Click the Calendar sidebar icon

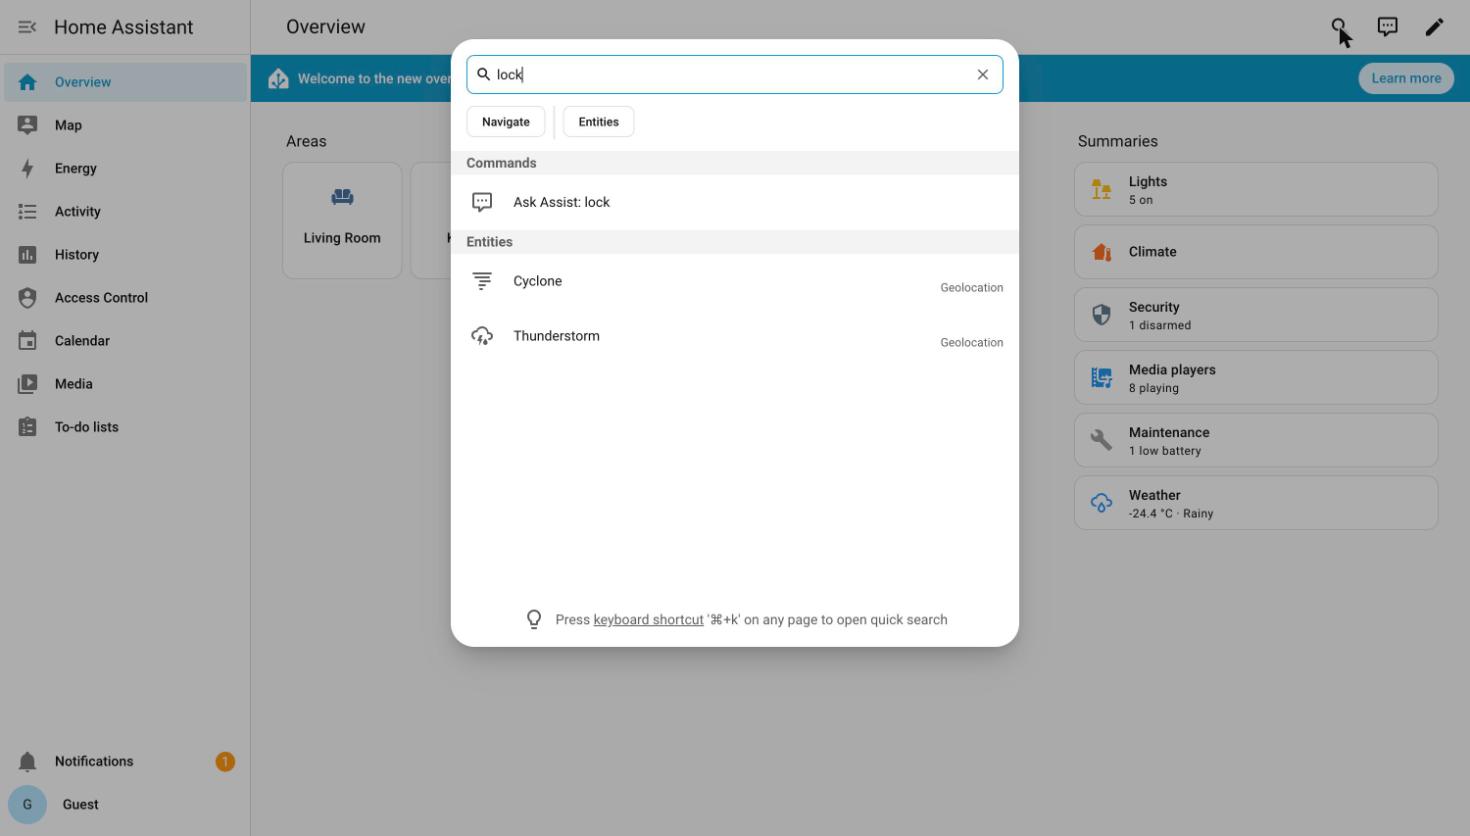[x=27, y=340]
